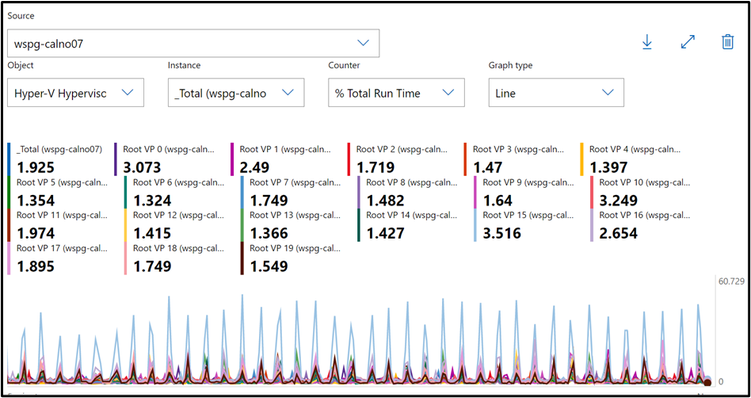Open the Source dropdown wspg-calno07

click(x=193, y=44)
